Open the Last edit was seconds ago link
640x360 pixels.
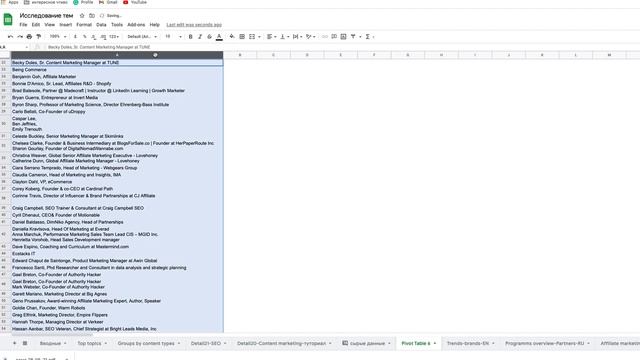tap(194, 25)
